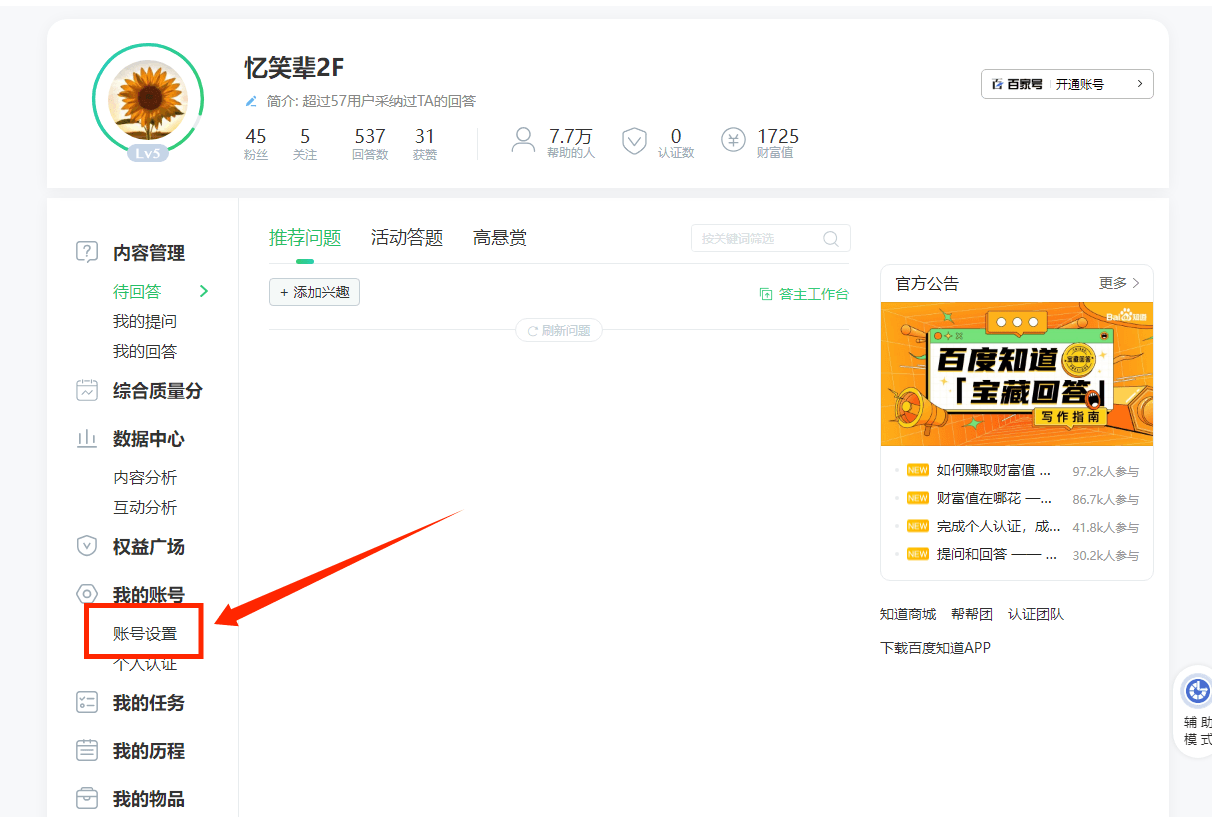
Task: Switch to the 高悬赏 tab
Action: (500, 238)
